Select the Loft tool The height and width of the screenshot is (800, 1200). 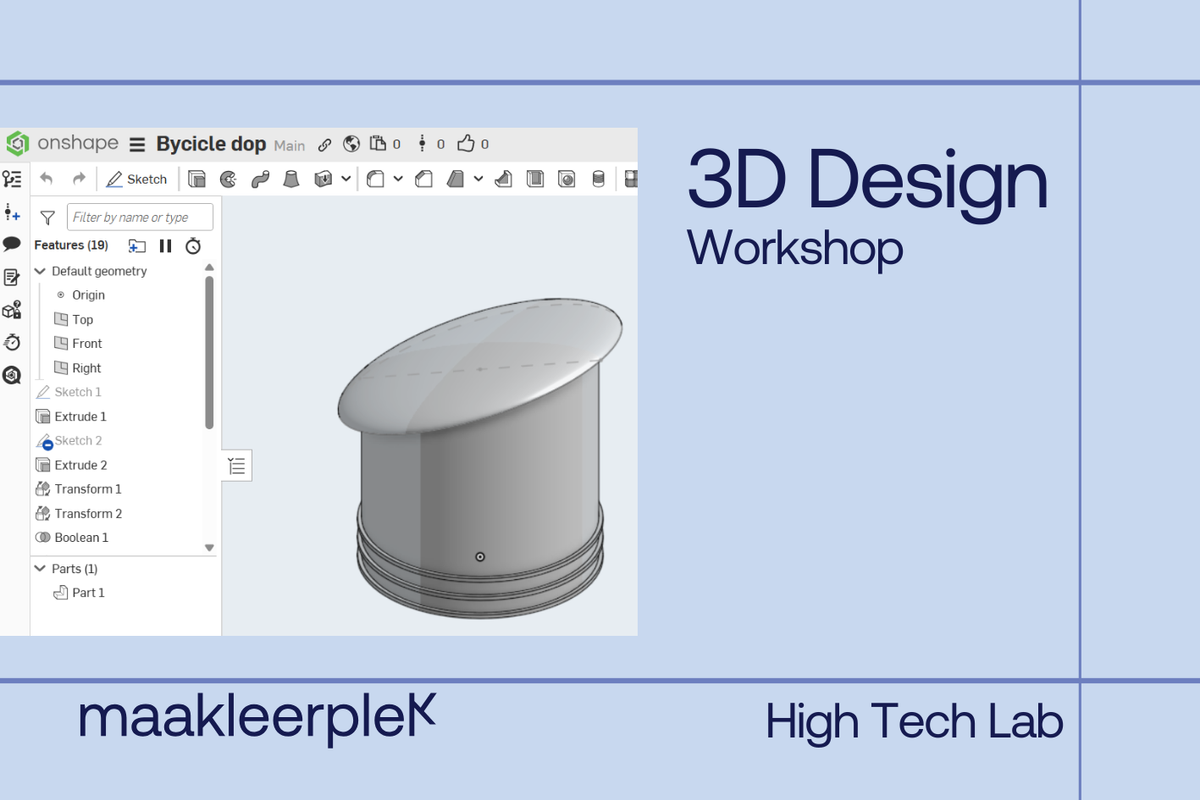[291, 179]
